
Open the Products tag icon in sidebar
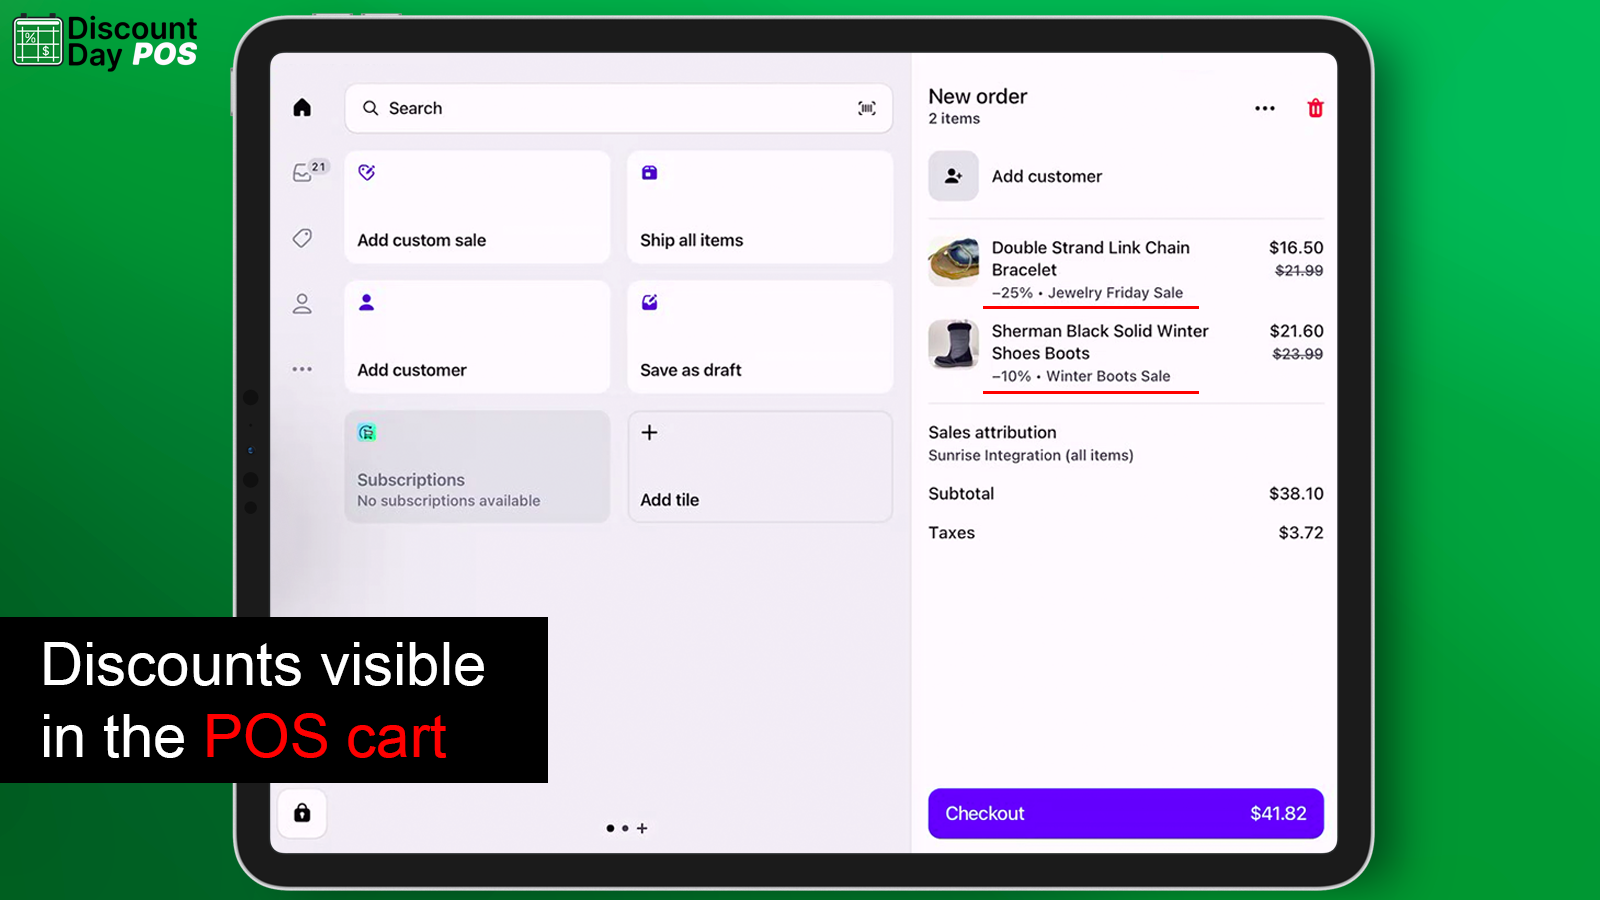(302, 238)
